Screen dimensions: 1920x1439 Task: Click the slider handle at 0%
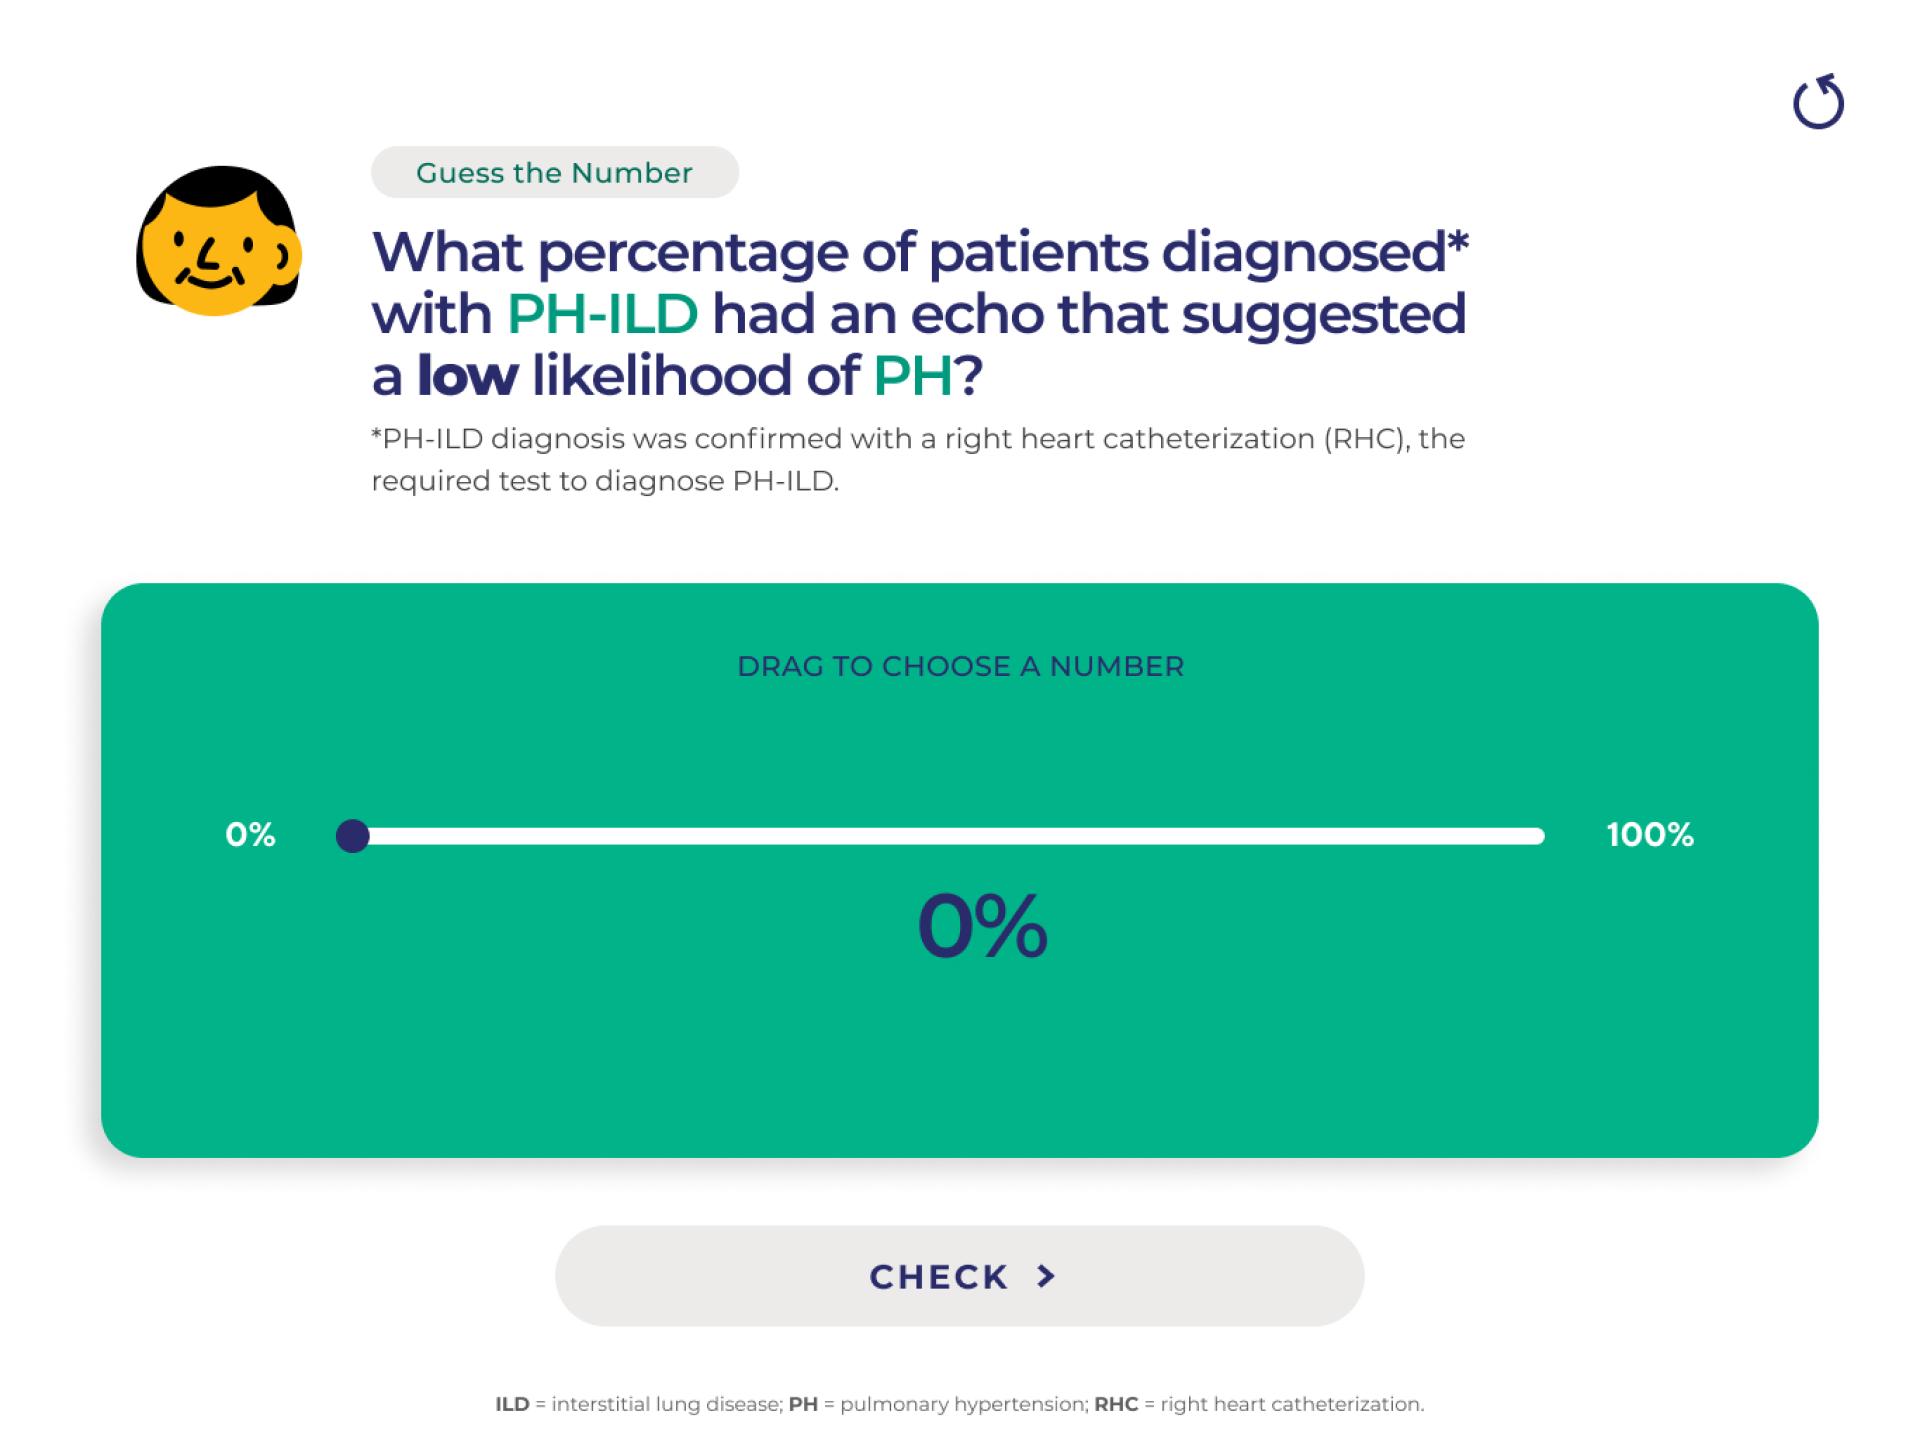(x=352, y=835)
